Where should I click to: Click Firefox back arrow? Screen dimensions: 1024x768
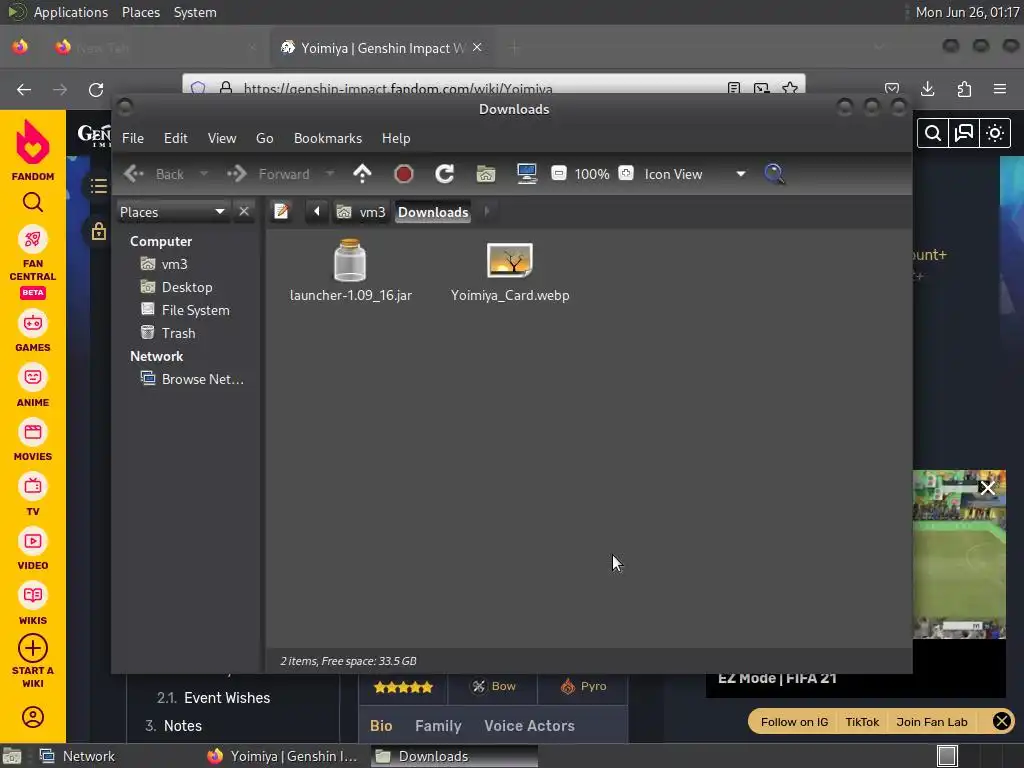click(24, 89)
